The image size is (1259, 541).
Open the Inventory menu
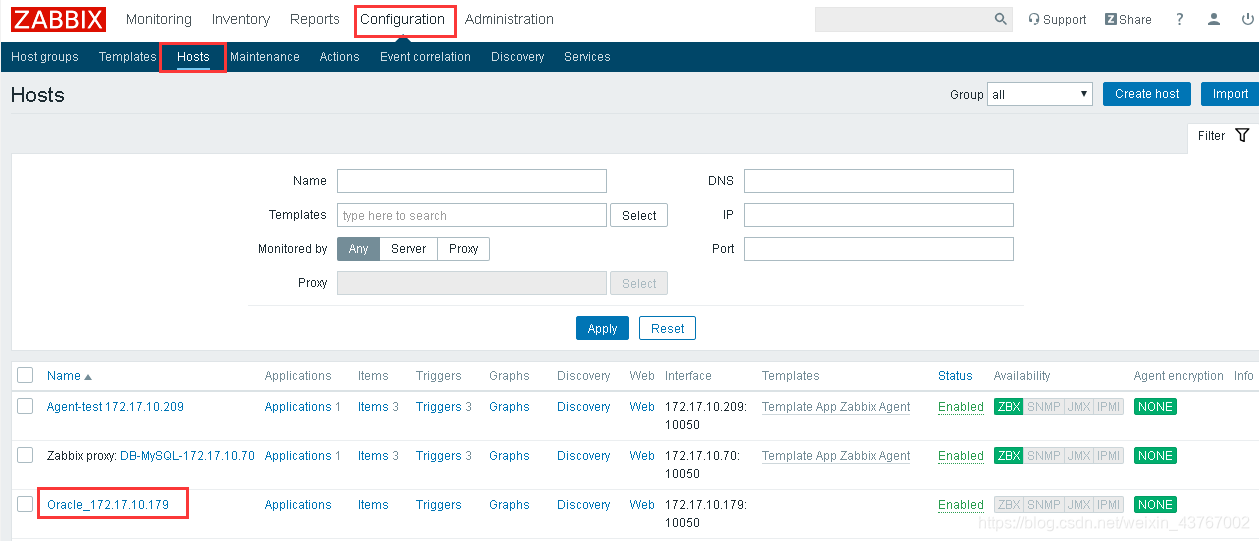click(241, 19)
